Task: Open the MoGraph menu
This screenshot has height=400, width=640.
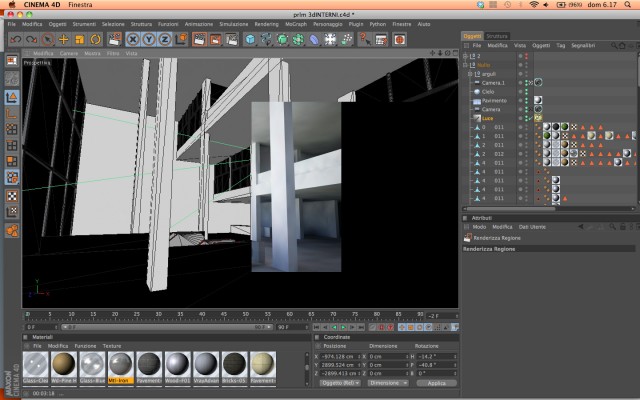Action: [x=296, y=24]
